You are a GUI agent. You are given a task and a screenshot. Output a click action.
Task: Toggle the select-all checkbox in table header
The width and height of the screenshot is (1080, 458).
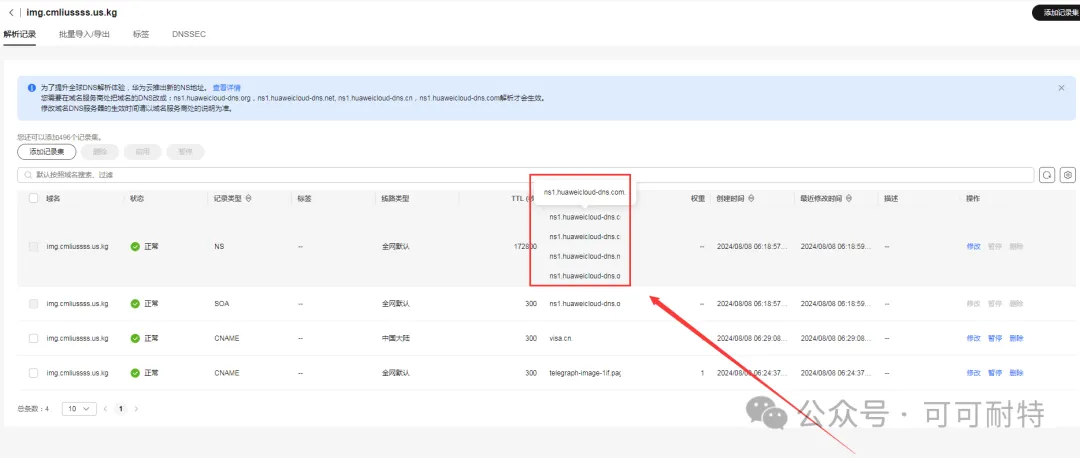(x=33, y=198)
